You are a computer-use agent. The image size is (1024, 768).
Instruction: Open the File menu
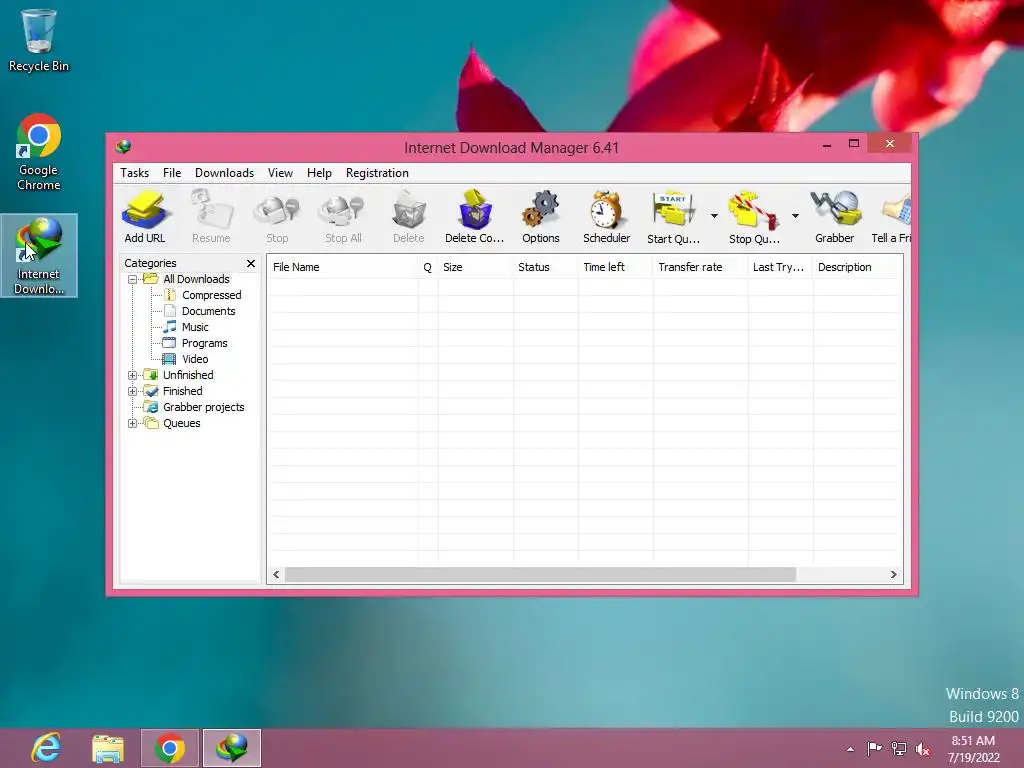click(172, 172)
